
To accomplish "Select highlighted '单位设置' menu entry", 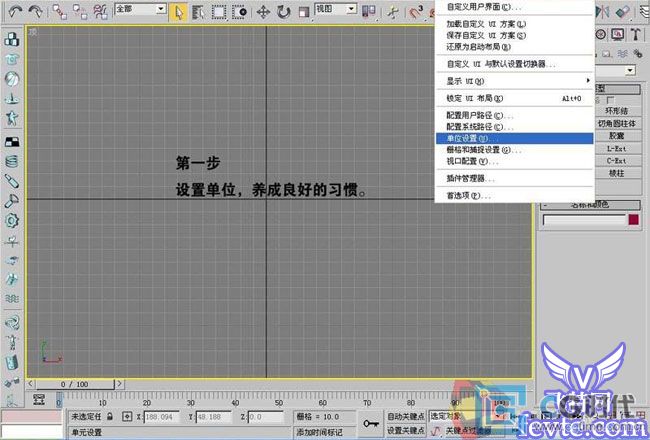I will [x=514, y=139].
